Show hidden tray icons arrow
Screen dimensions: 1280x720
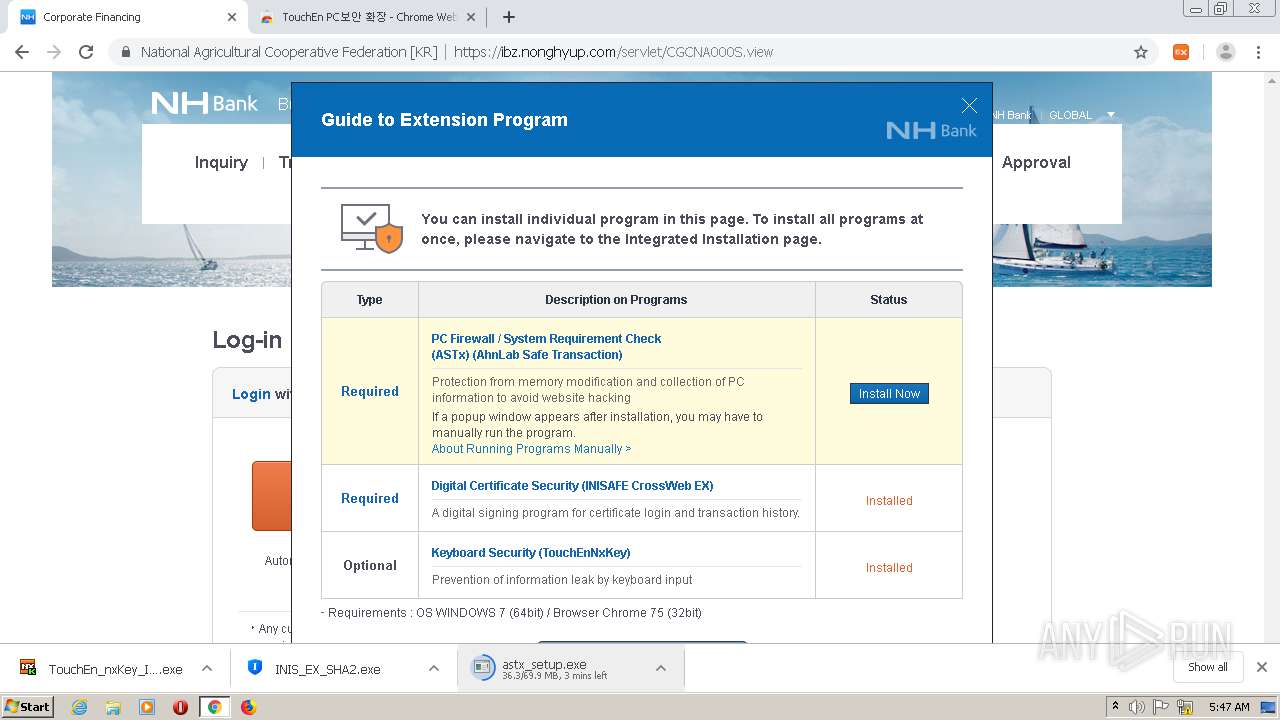tap(1115, 707)
